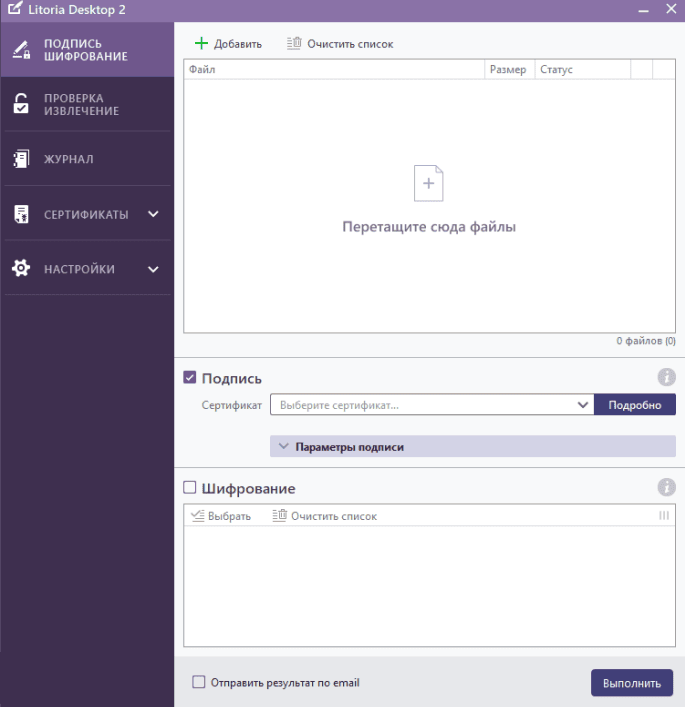The width and height of the screenshot is (685, 707).
Task: Click the Выполнить button
Action: click(x=631, y=683)
